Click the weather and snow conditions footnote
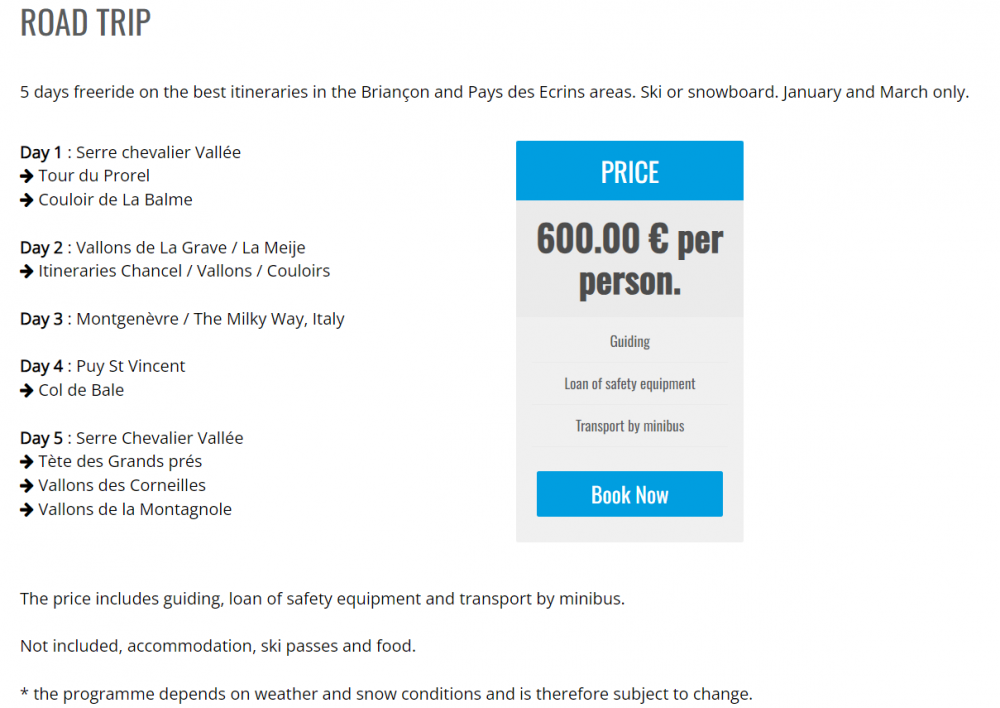This screenshot has height=708, width=1000. pyautogui.click(x=386, y=694)
